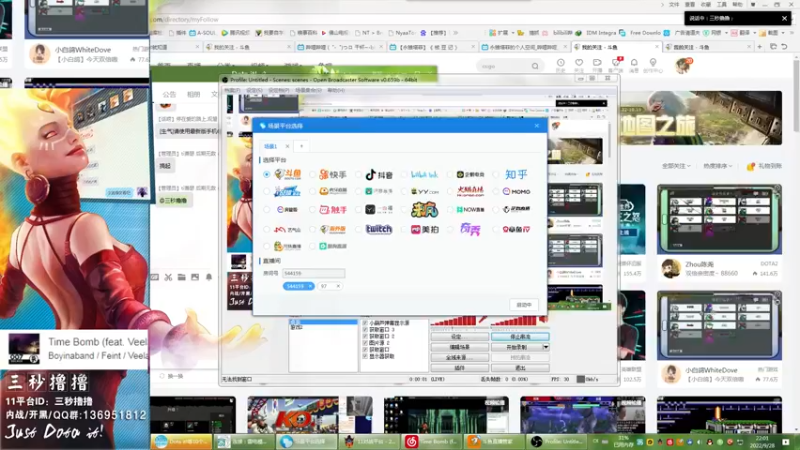The height and width of the screenshot is (450, 800).
Task: Click the Douyu logo in platform list
Action: click(x=287, y=174)
